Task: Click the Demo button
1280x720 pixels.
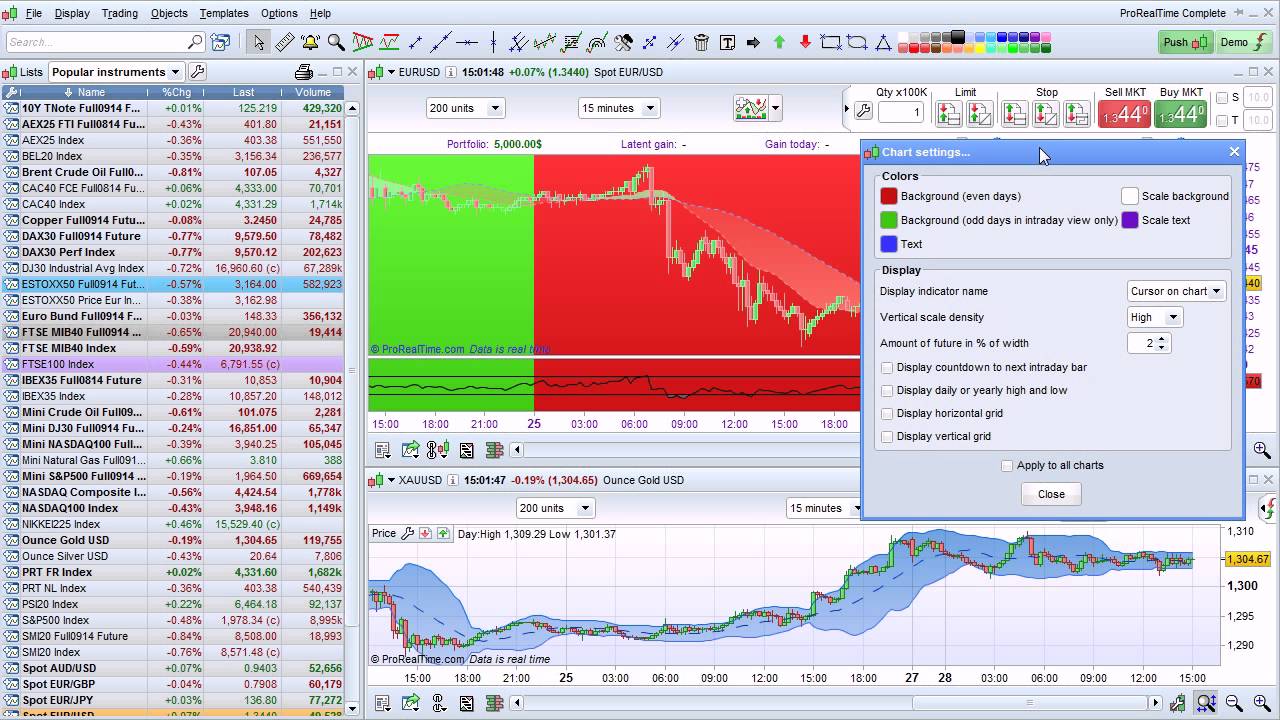Action: click(1243, 42)
